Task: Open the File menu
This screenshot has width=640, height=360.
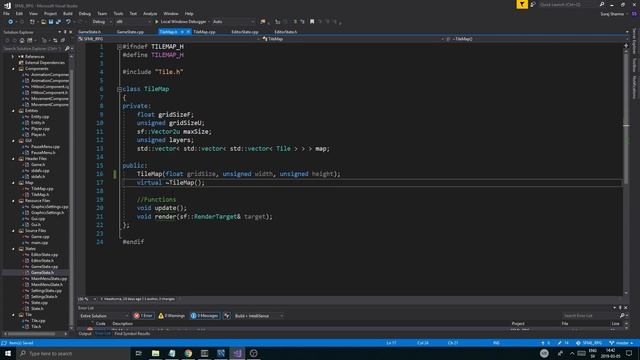Action: [x=6, y=13]
